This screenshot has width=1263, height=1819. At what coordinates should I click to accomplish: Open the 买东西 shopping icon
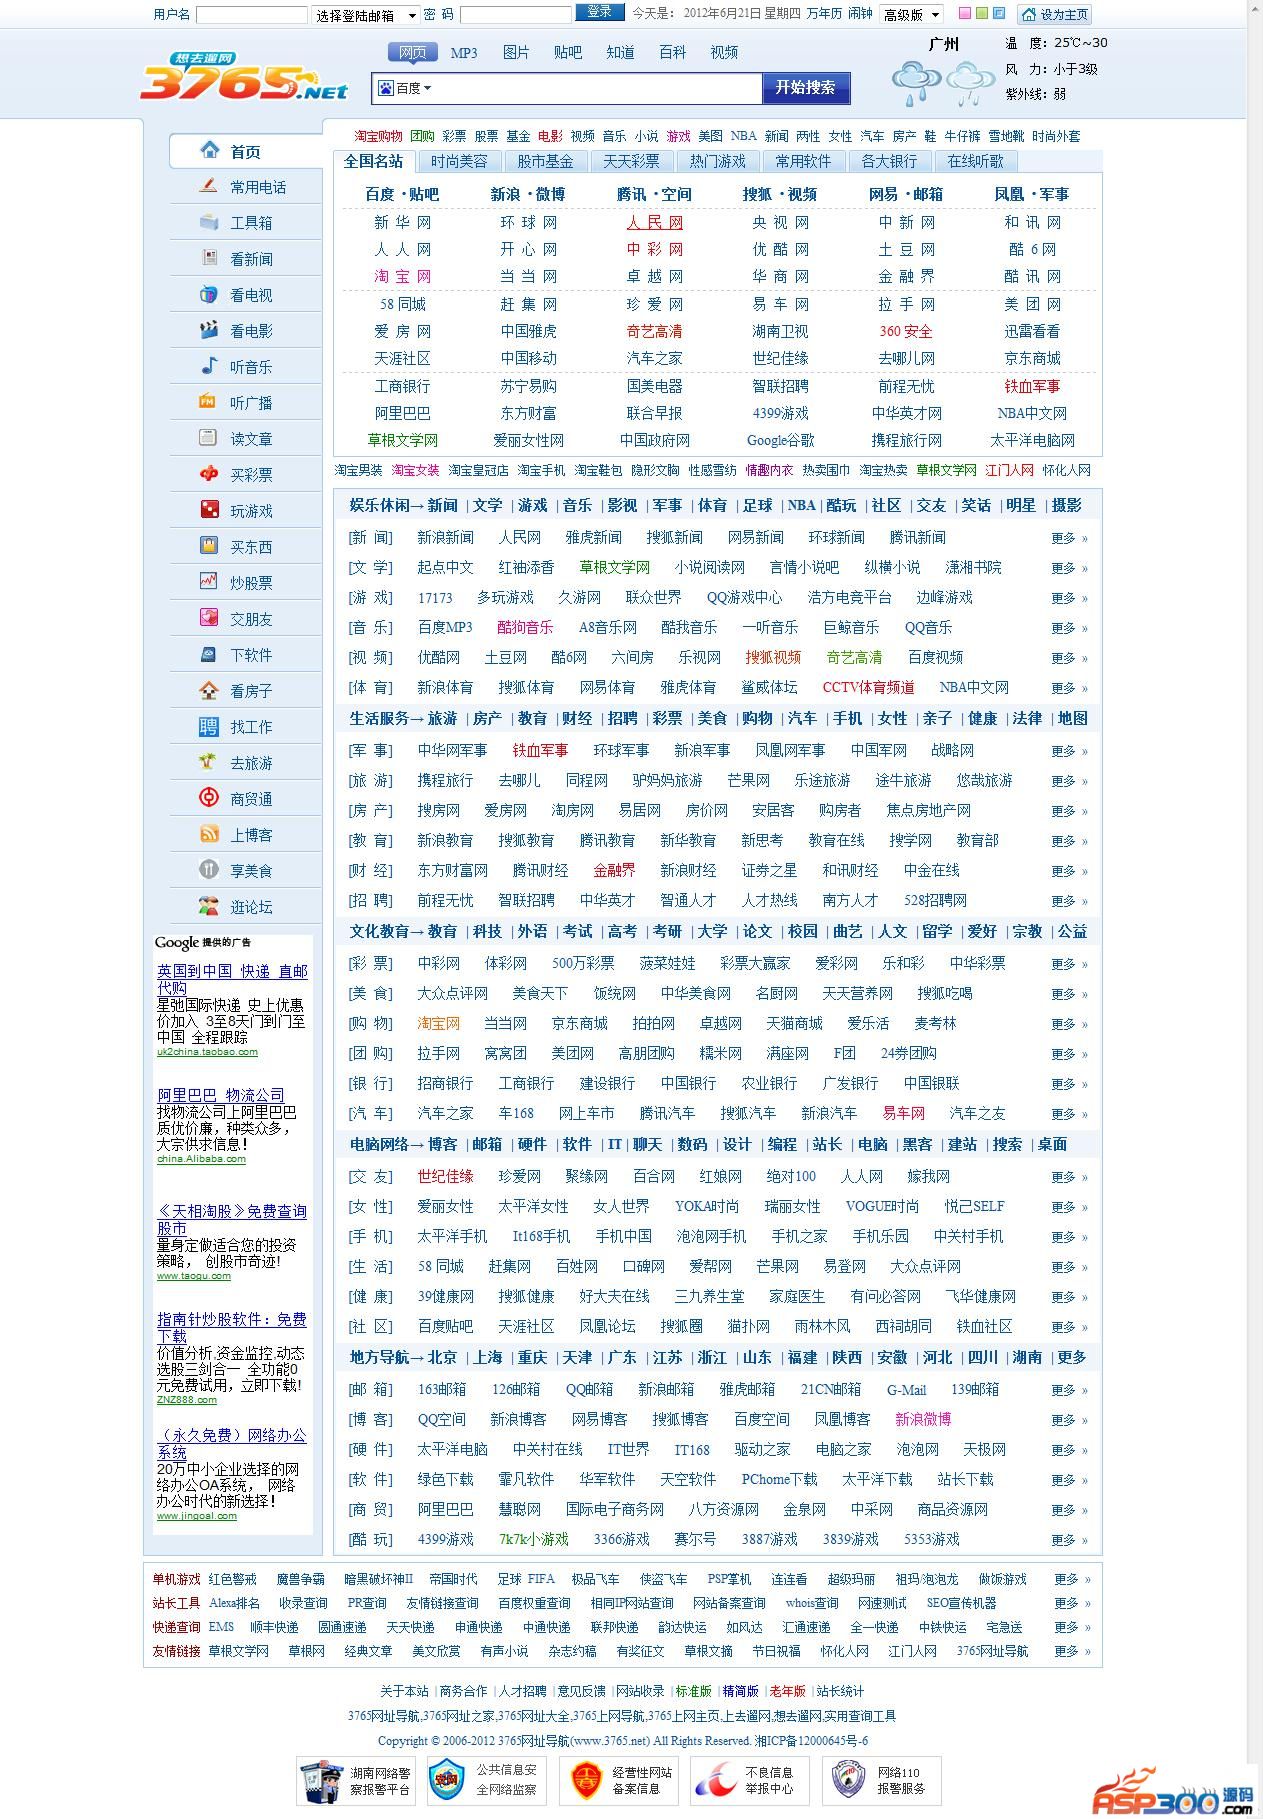(208, 546)
